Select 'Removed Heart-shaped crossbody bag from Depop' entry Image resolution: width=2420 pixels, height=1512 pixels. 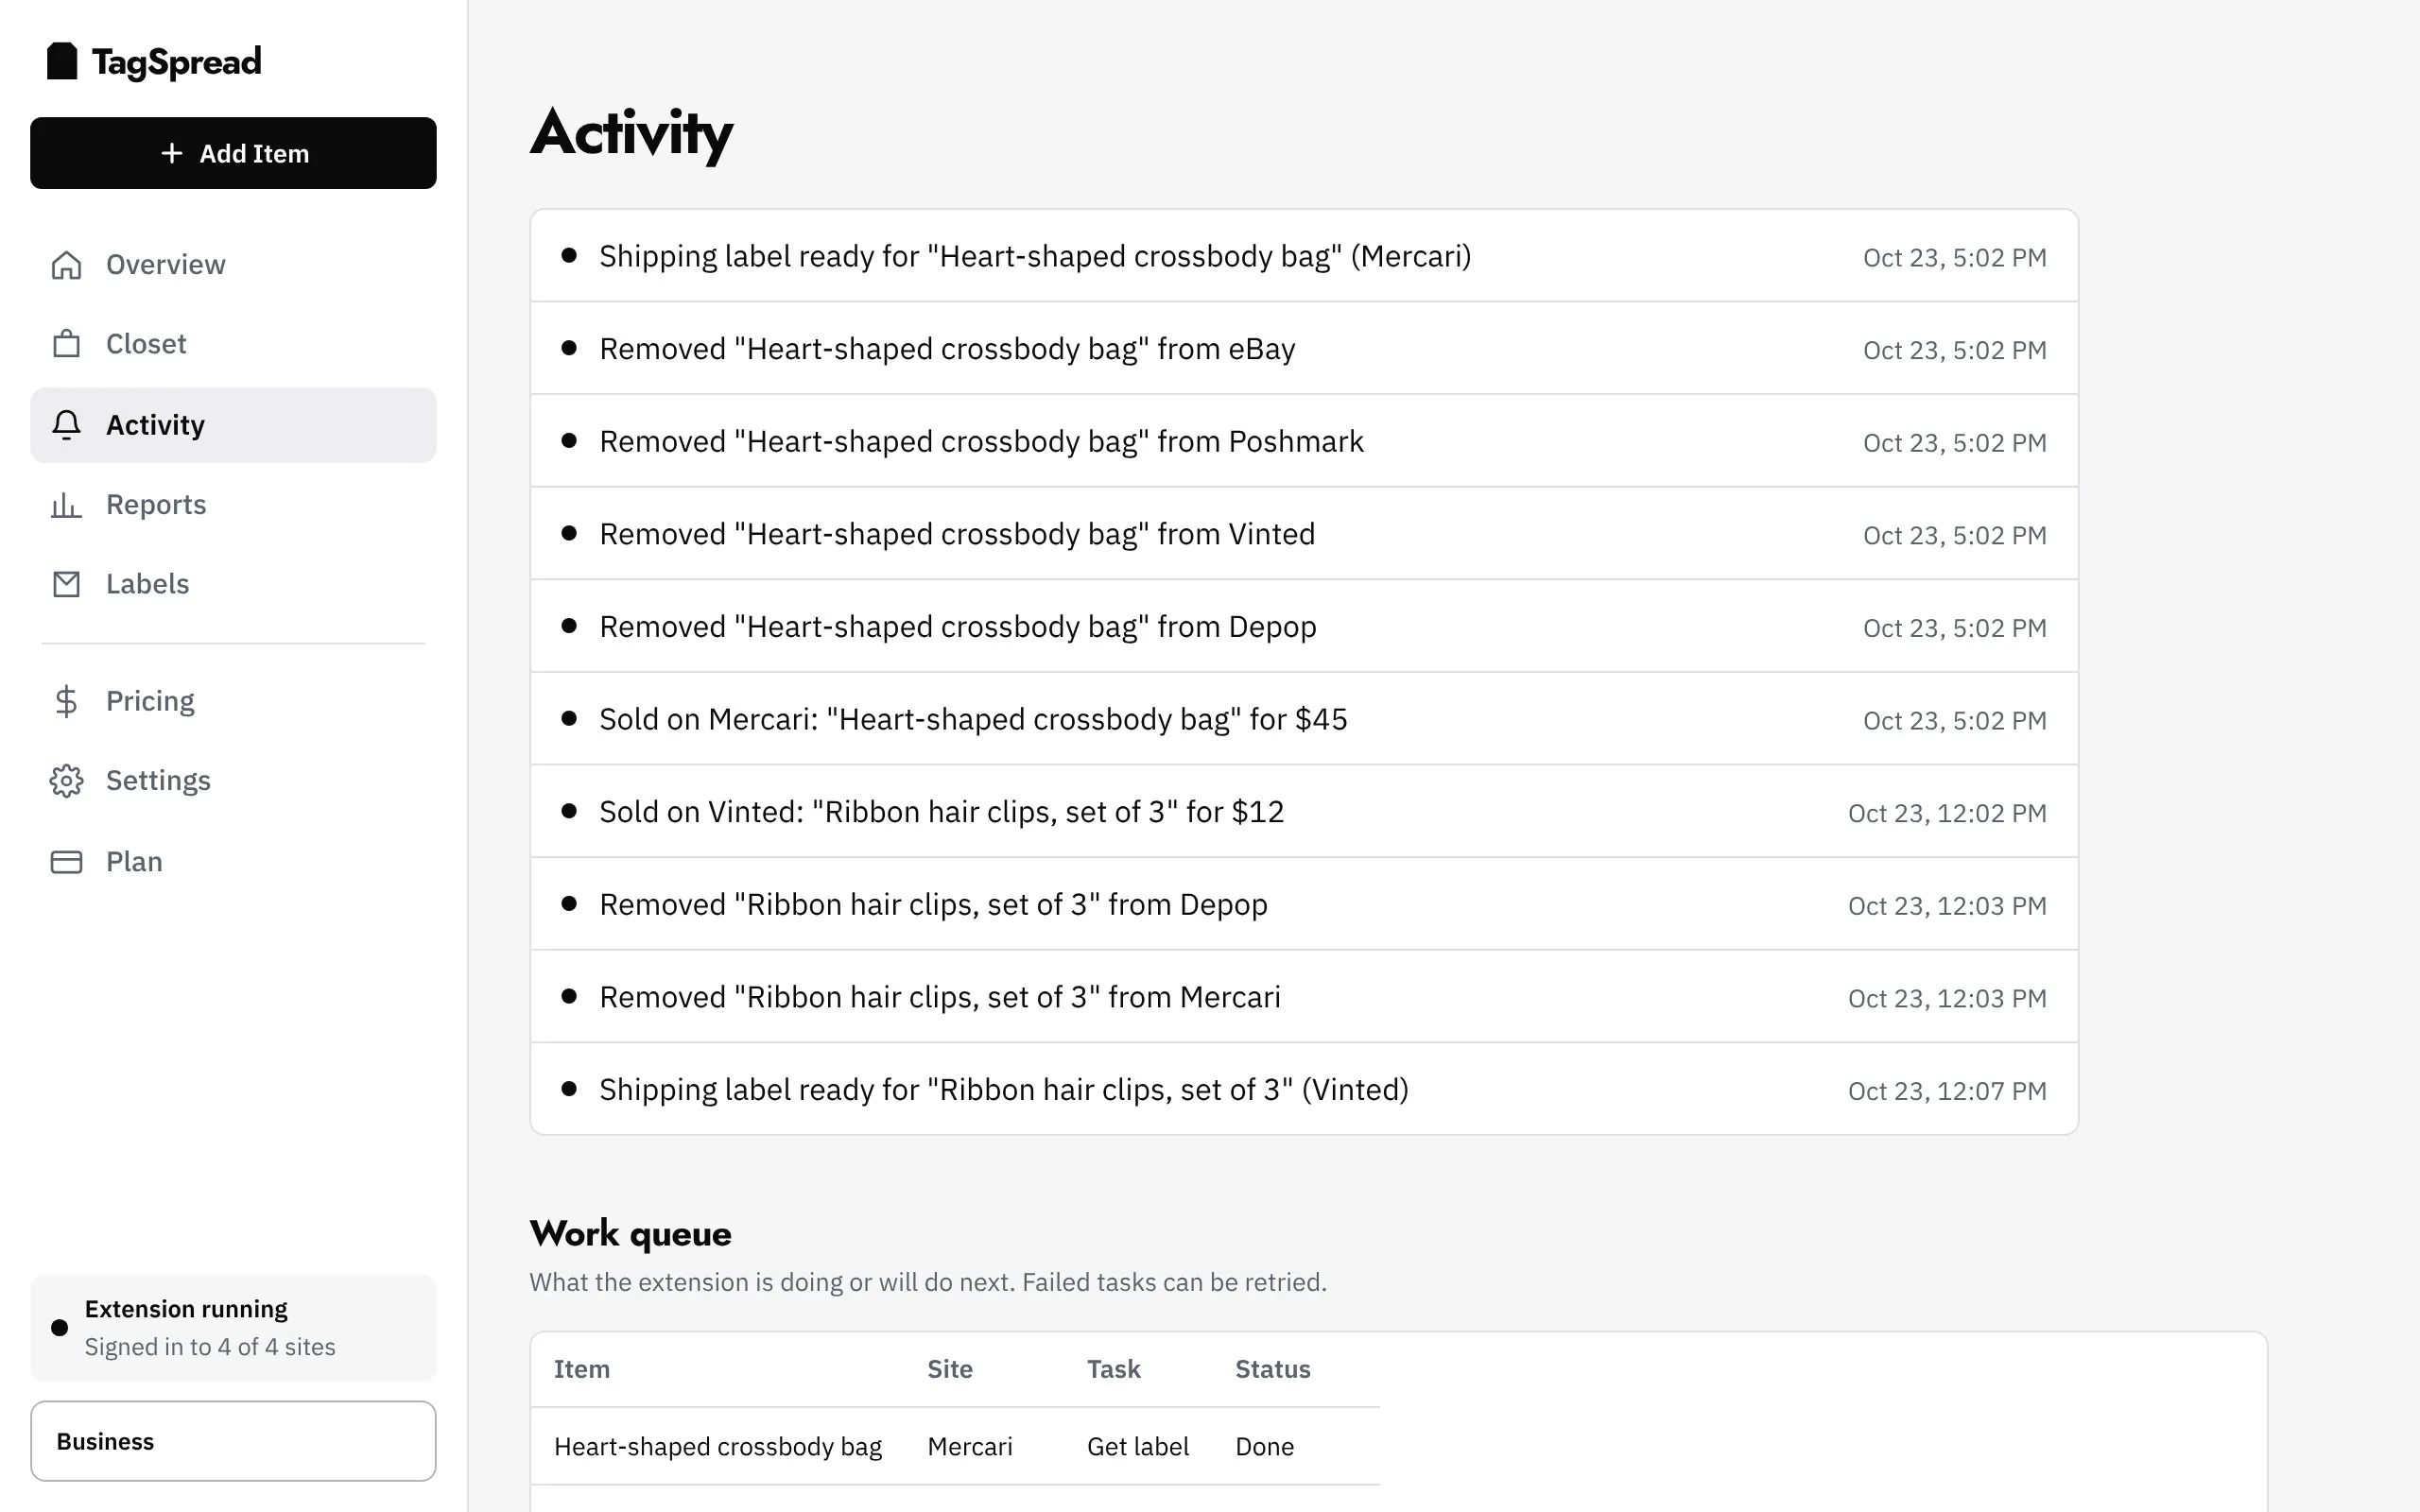[x=1304, y=627]
